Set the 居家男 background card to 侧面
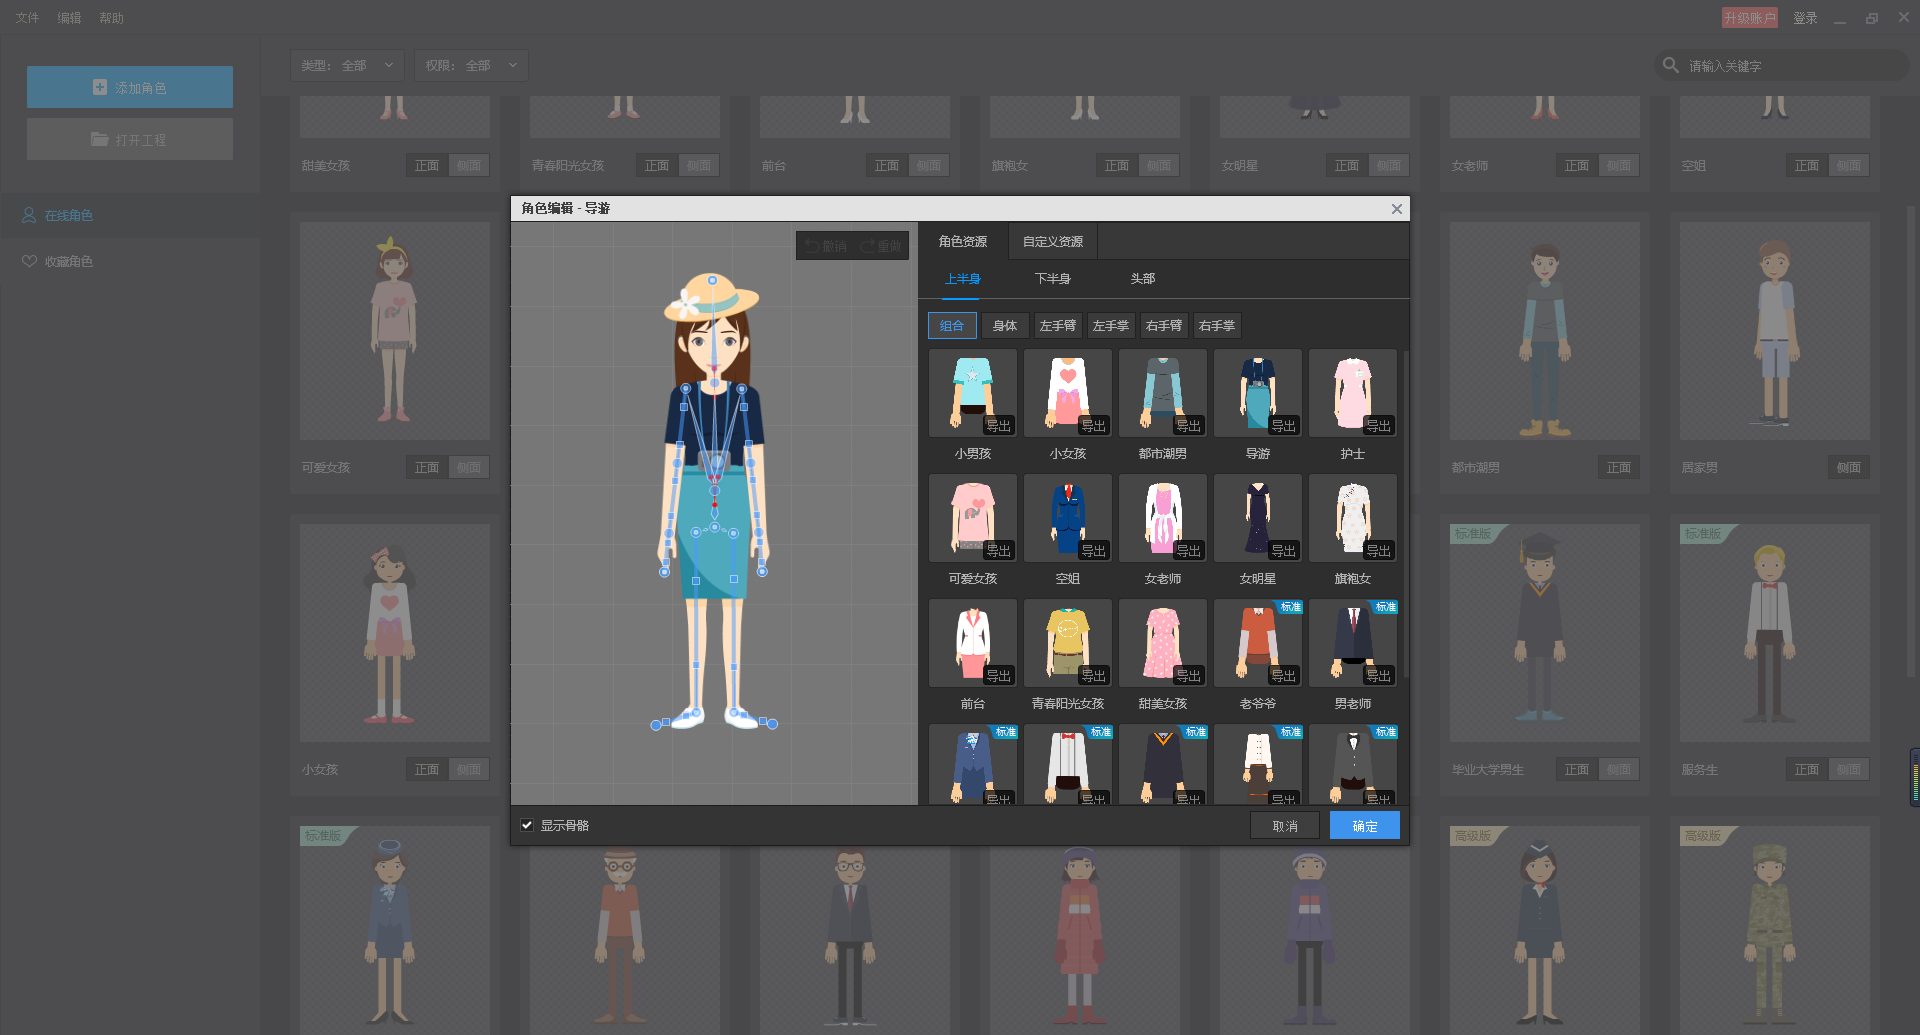The image size is (1920, 1035). coord(1849,468)
